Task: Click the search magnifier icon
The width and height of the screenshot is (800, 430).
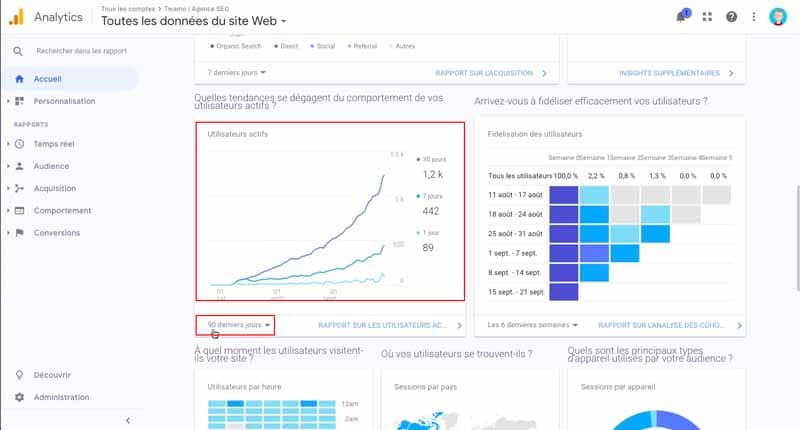Action: click(x=18, y=51)
